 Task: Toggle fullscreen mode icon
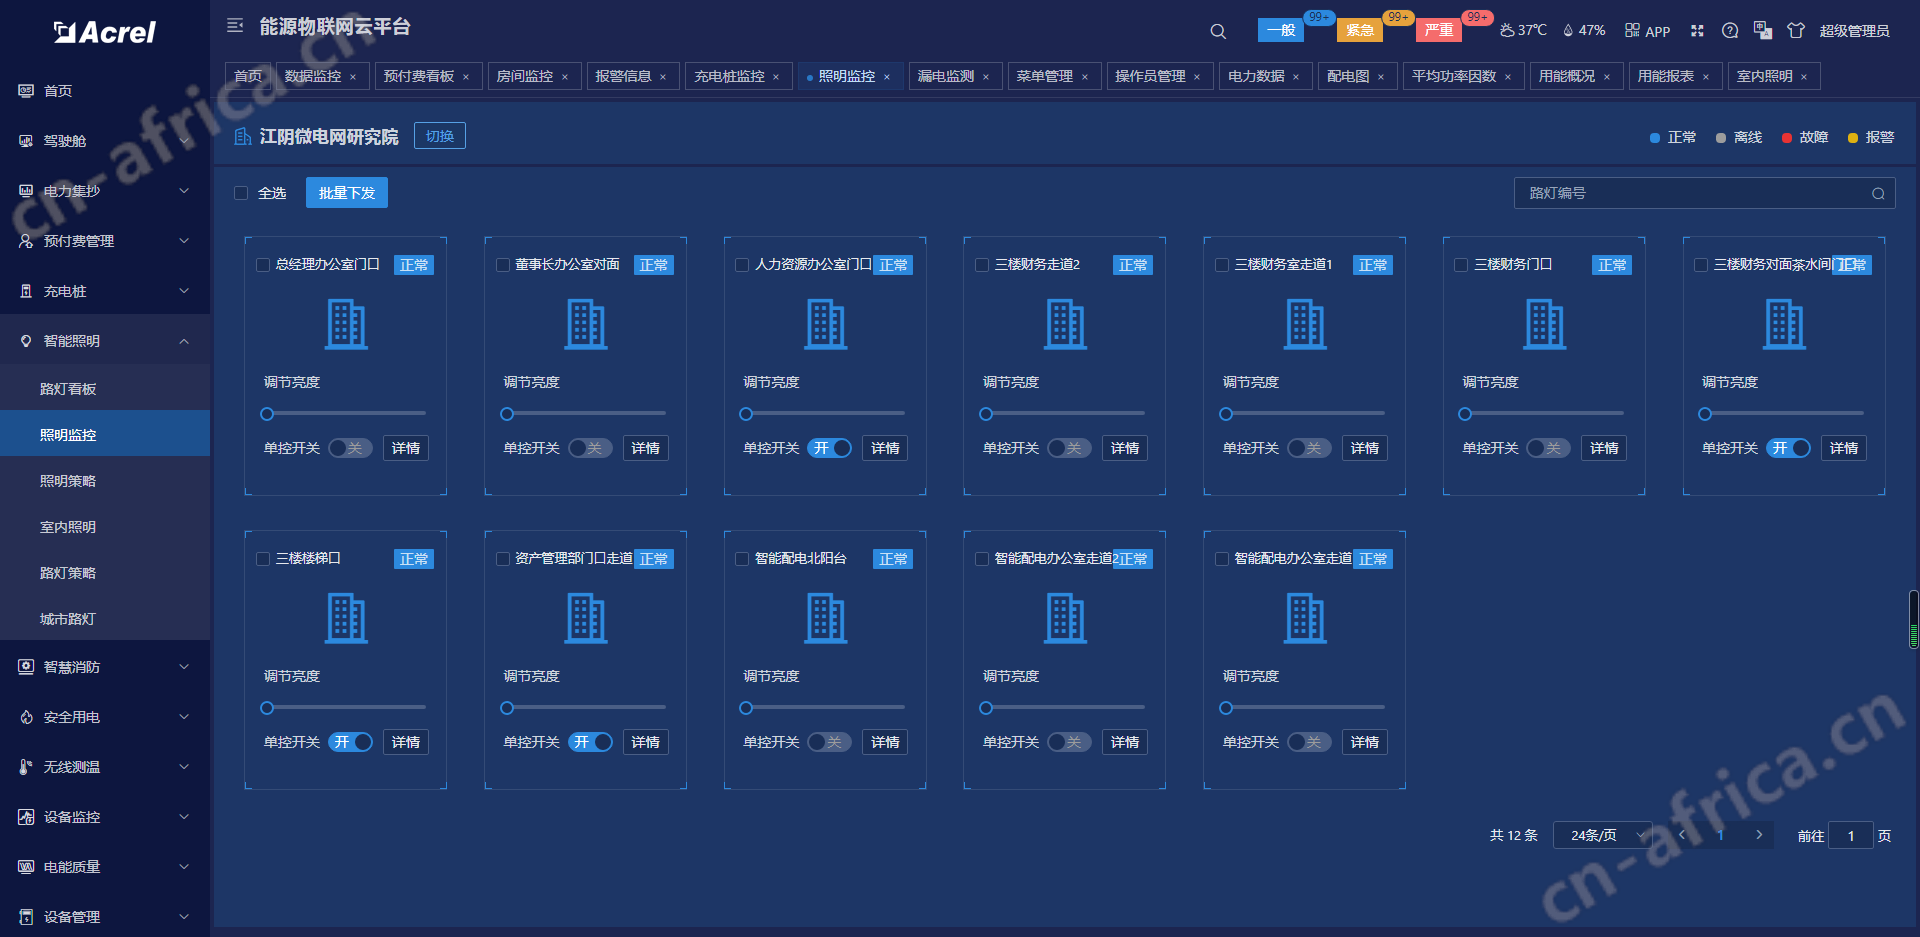1697,31
